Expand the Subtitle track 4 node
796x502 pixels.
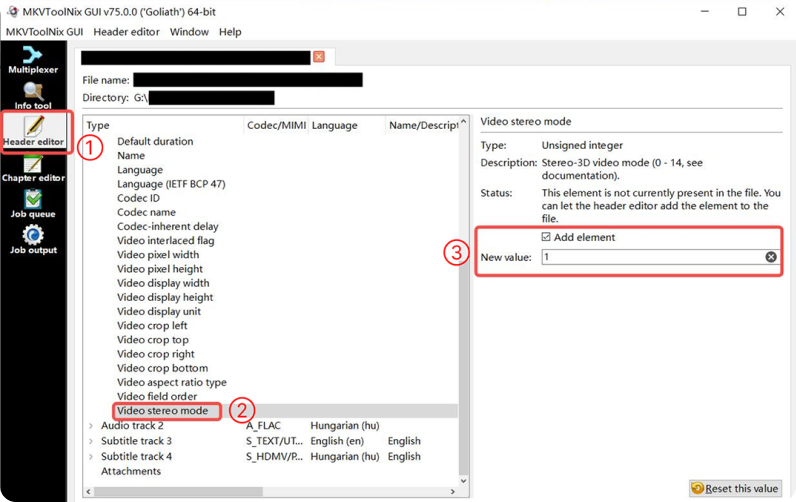click(91, 456)
